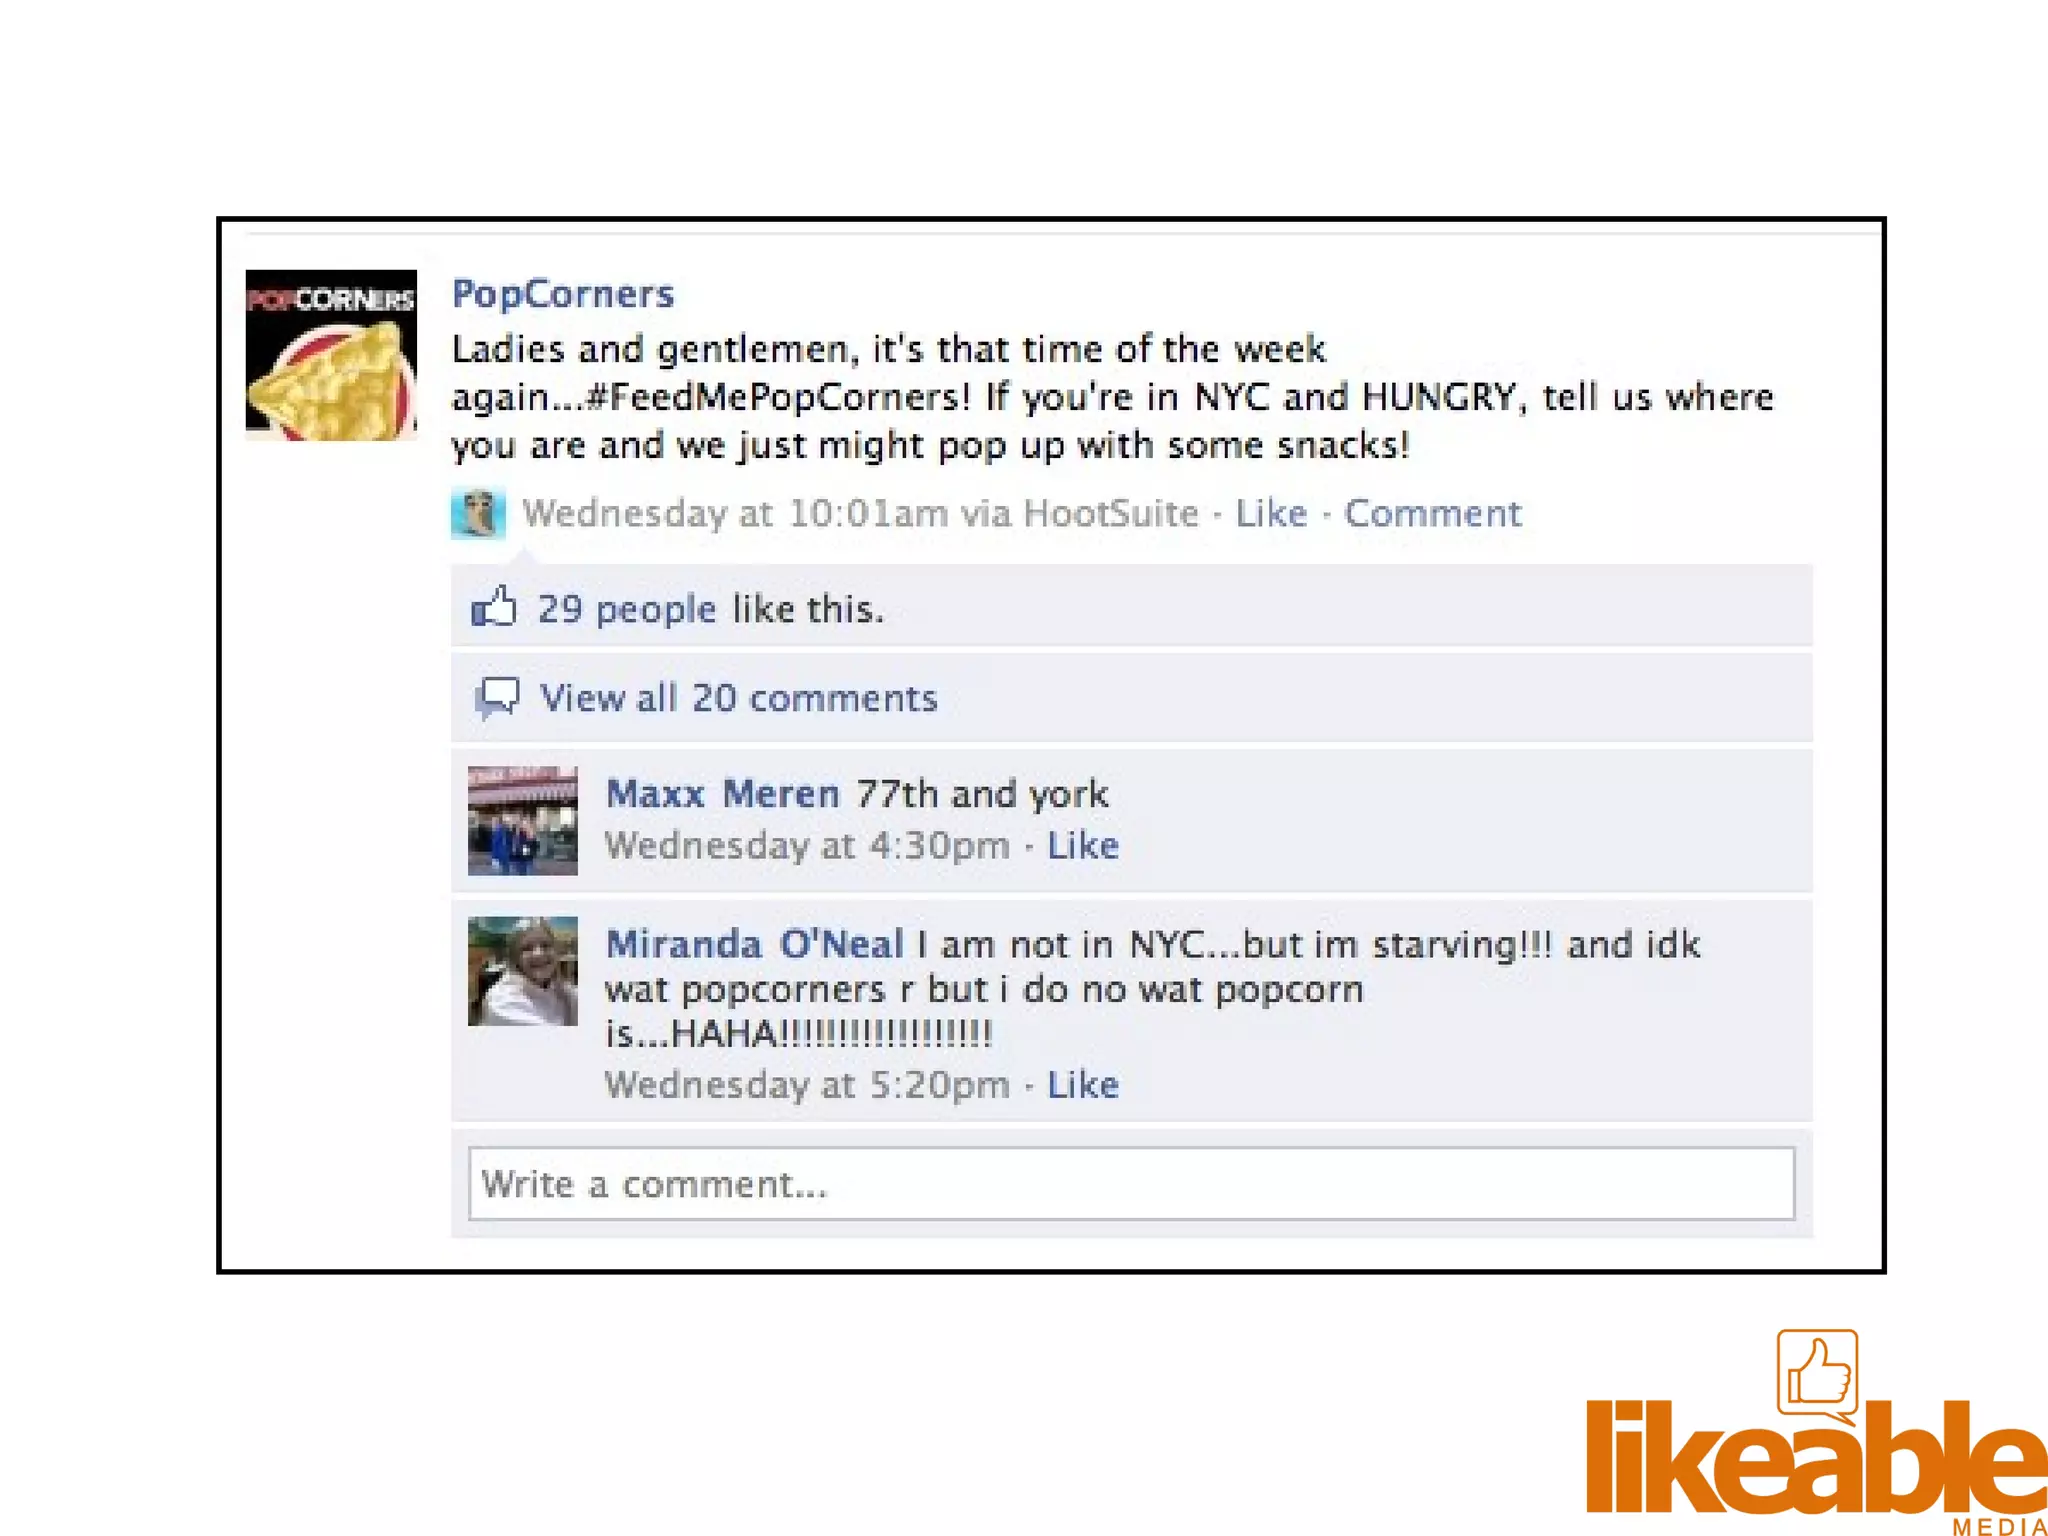Open Maxx Meren's profile photo
The image size is (2048, 1536).
click(x=523, y=821)
